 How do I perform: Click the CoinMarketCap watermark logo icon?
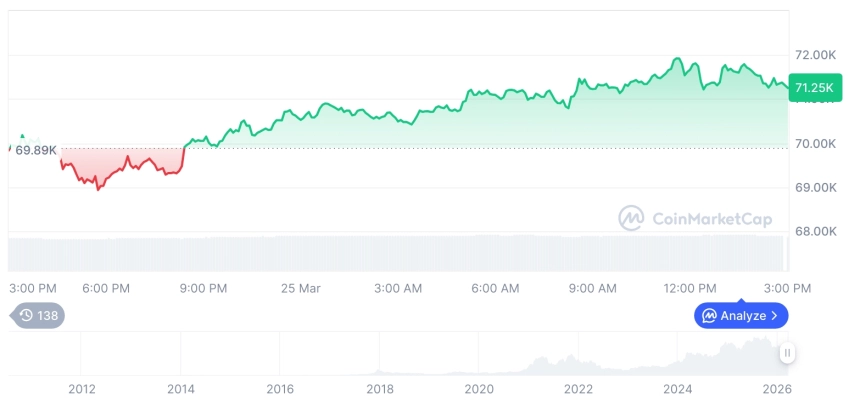(x=631, y=218)
